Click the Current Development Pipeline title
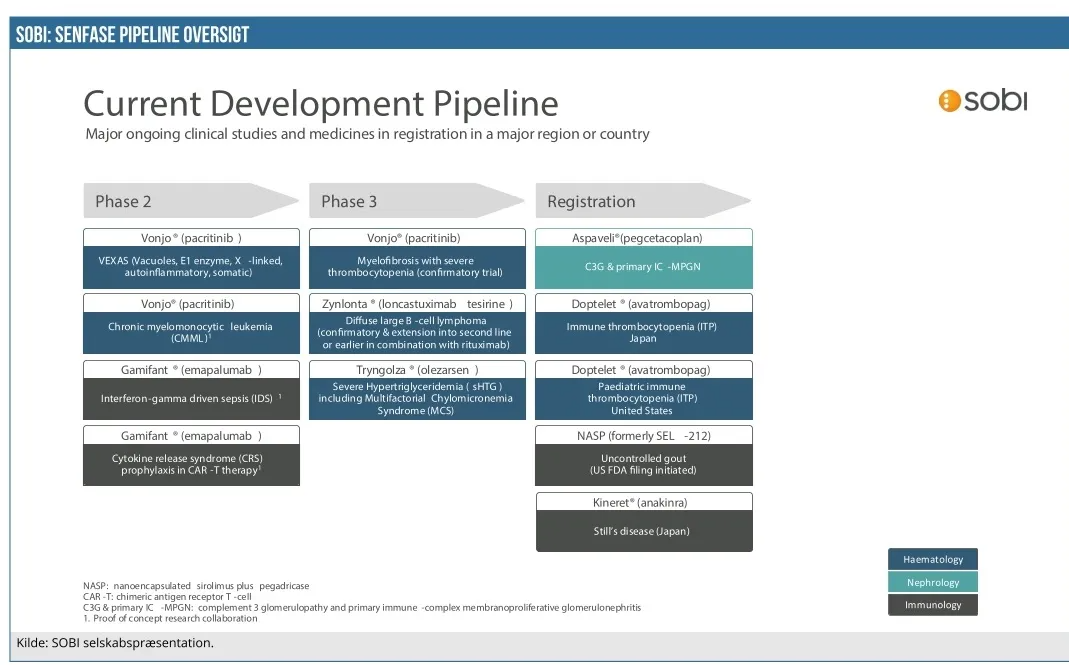Image resolution: width=1069 pixels, height=665 pixels. point(320,104)
